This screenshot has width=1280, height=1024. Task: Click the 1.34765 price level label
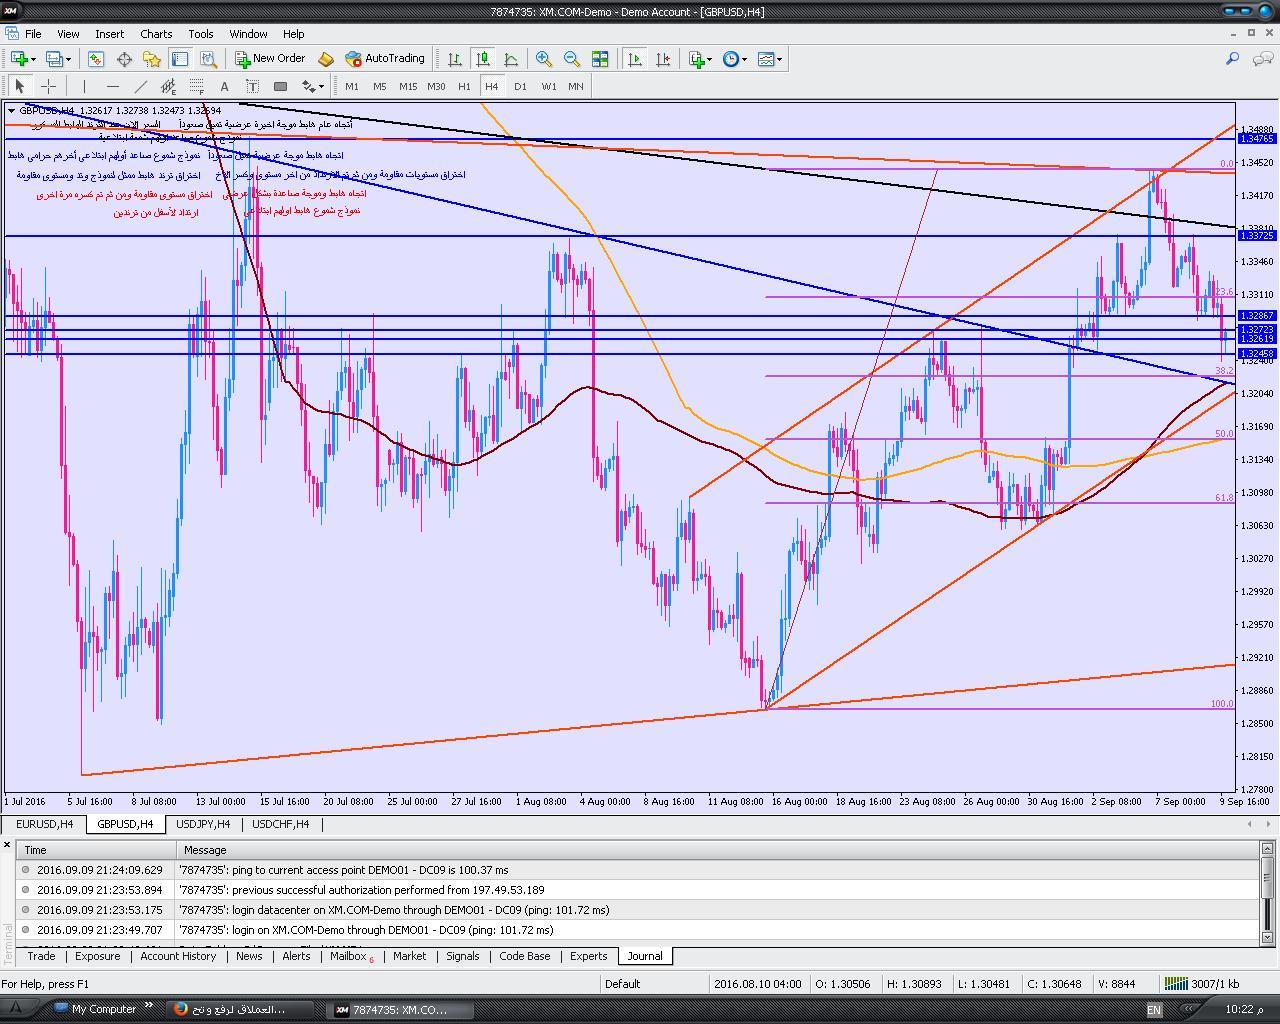click(1256, 138)
